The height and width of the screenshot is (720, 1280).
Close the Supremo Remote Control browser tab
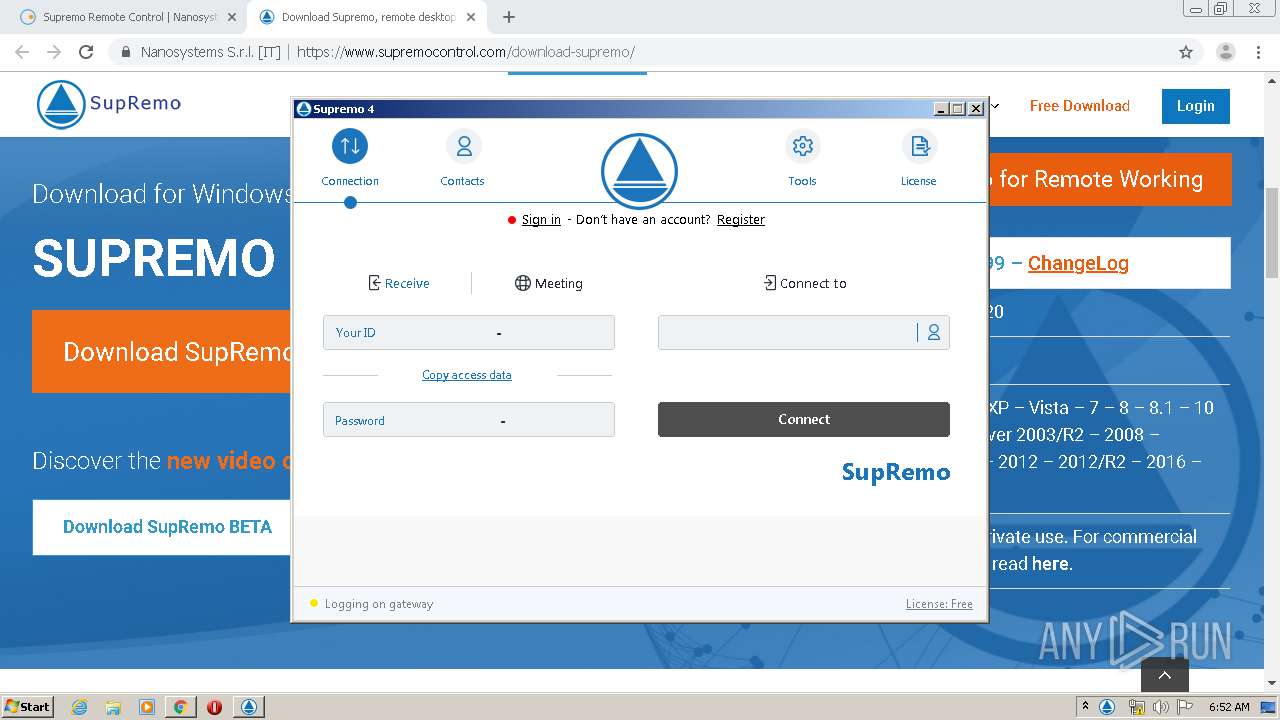click(x=232, y=17)
